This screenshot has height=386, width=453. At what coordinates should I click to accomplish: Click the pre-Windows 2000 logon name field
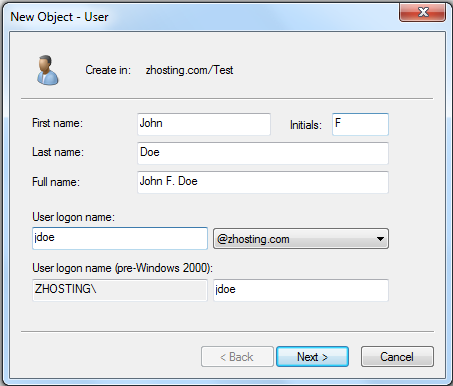[x=301, y=290]
